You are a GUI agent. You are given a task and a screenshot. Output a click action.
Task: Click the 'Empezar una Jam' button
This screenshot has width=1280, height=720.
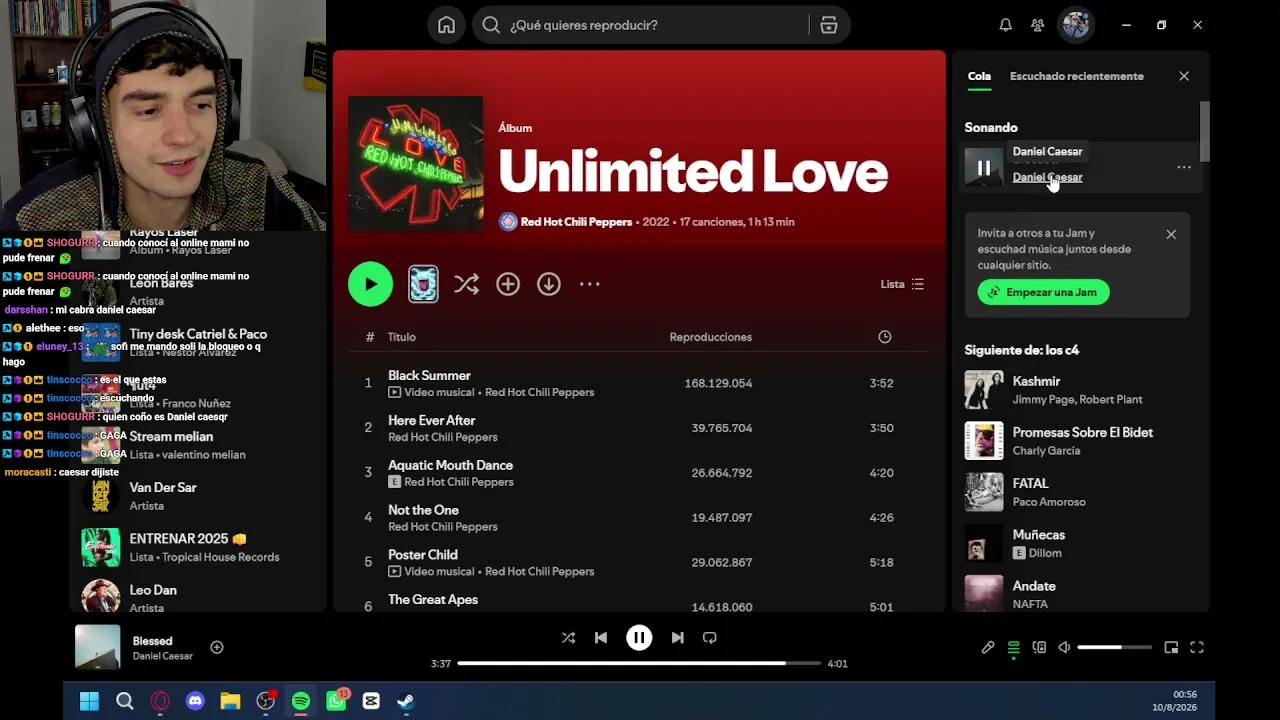pos(1043,292)
